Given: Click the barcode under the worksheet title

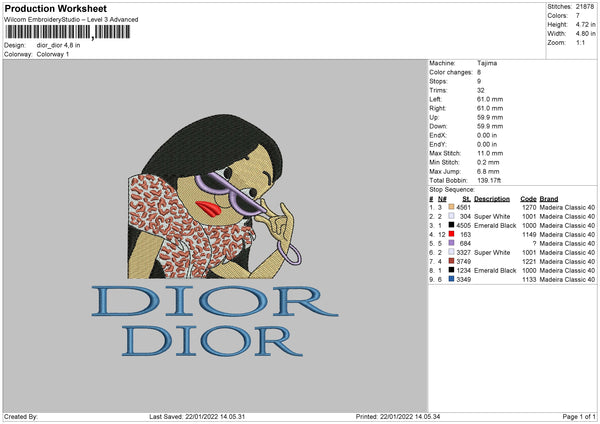Looking at the screenshot, I should (x=68, y=32).
